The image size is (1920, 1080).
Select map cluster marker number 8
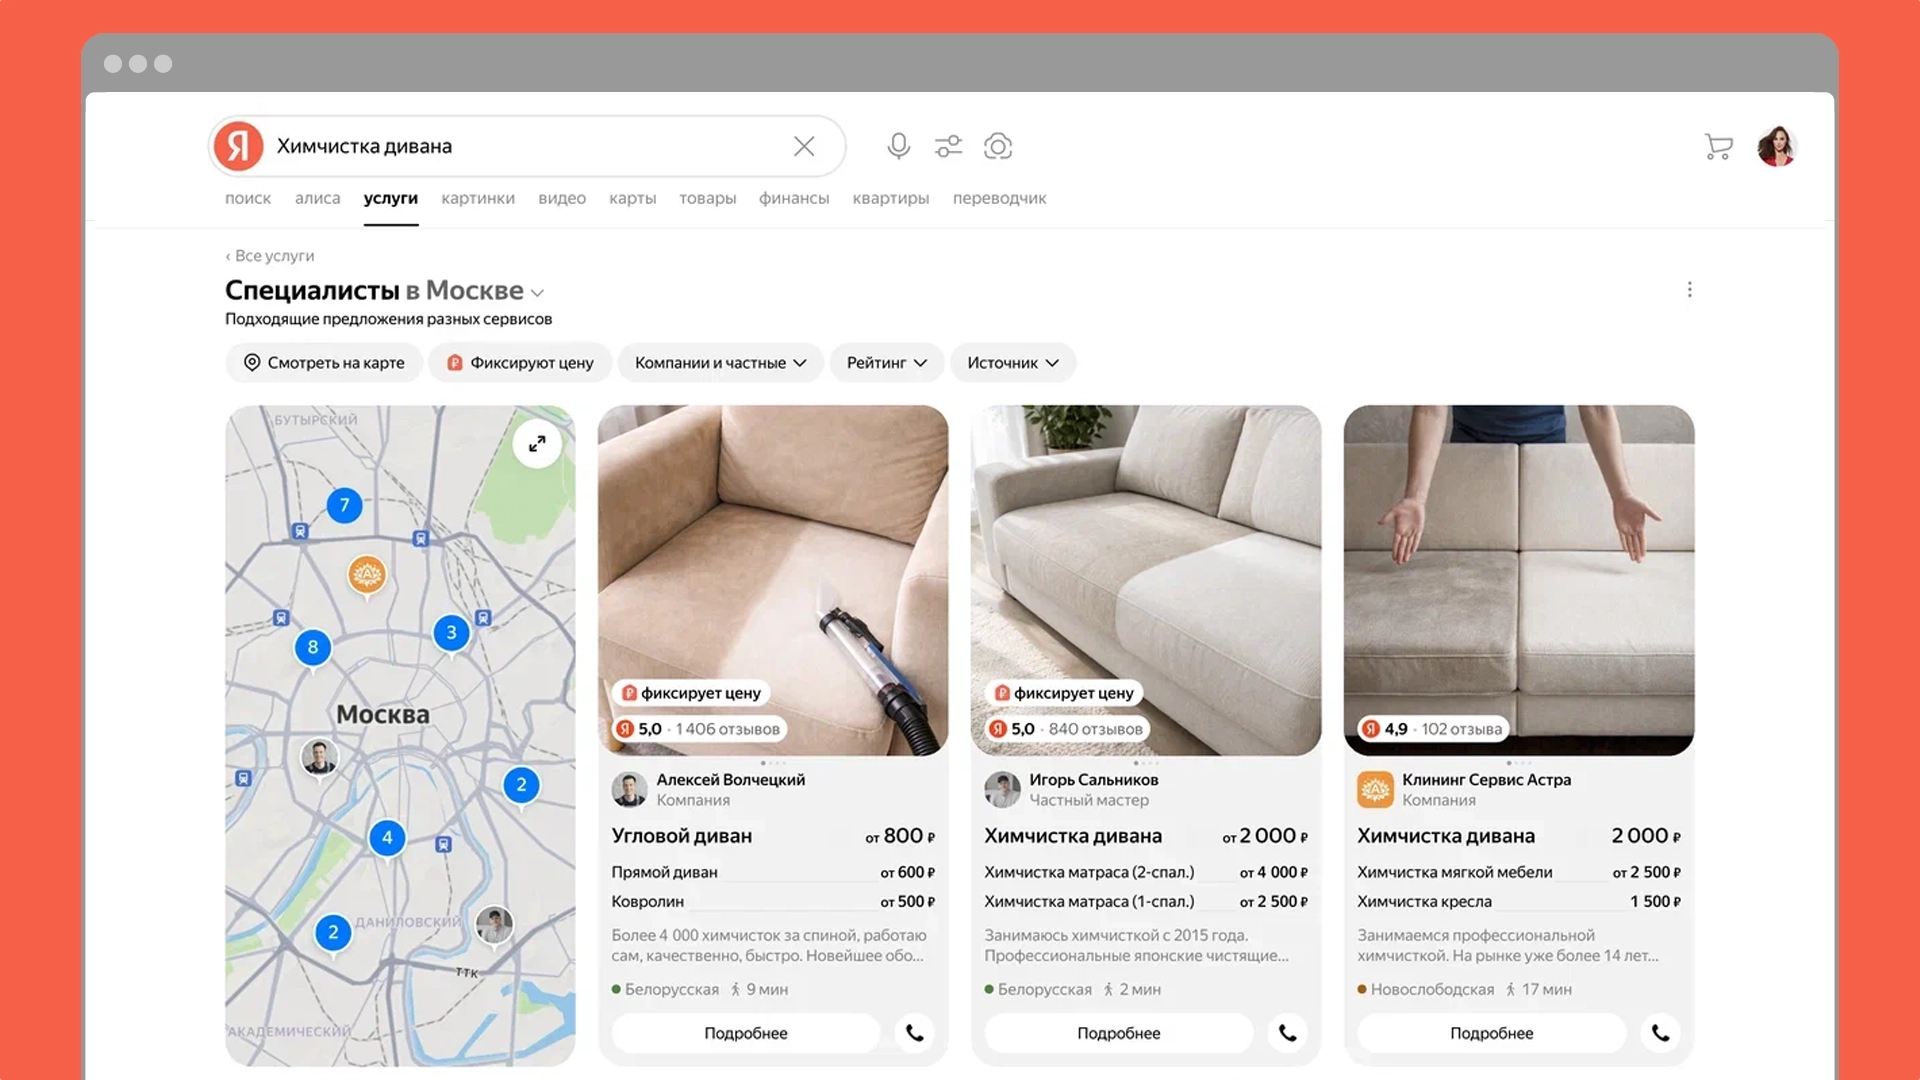click(313, 647)
